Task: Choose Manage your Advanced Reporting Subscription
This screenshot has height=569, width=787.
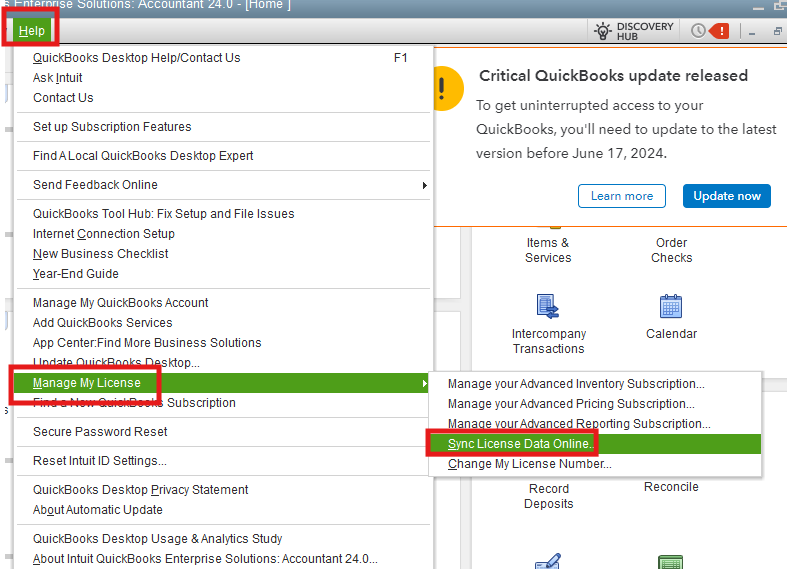Action: pyautogui.click(x=595, y=424)
